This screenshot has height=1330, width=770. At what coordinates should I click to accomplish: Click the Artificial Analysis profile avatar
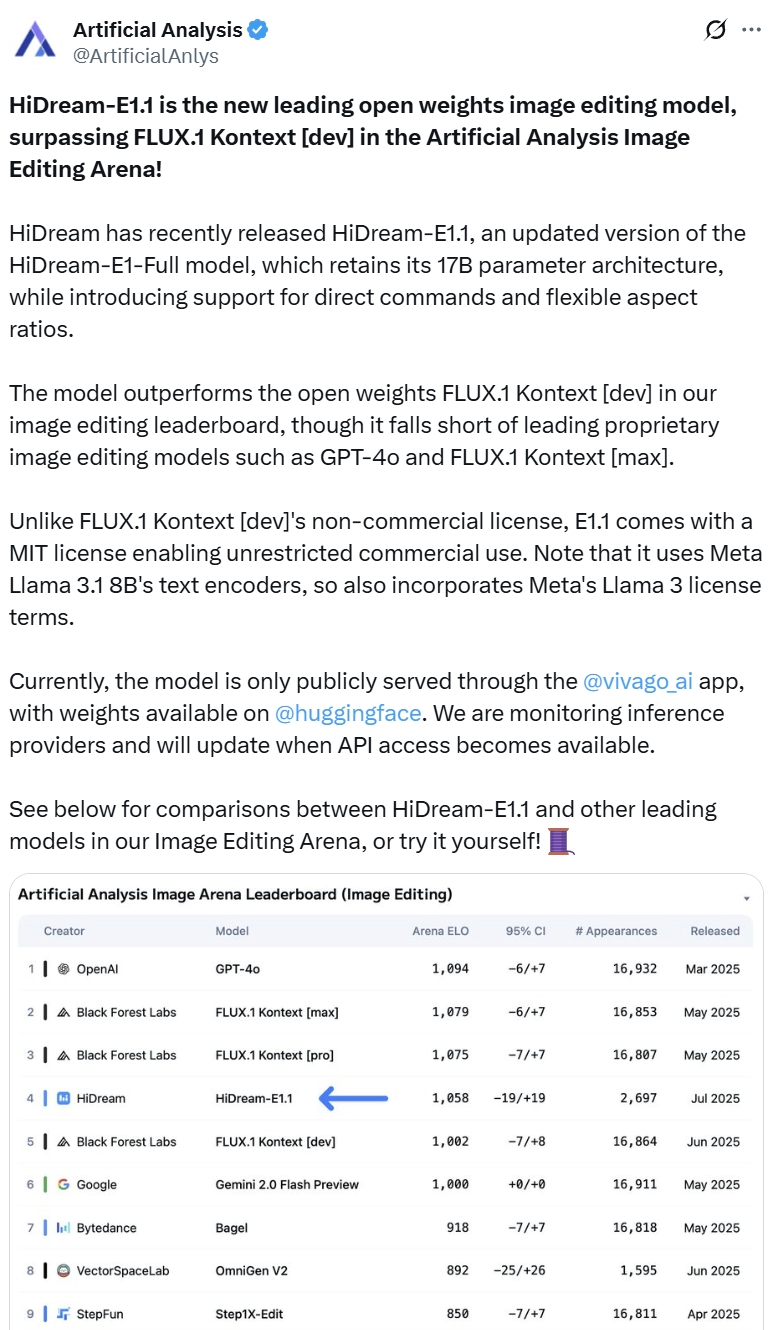(x=35, y=40)
